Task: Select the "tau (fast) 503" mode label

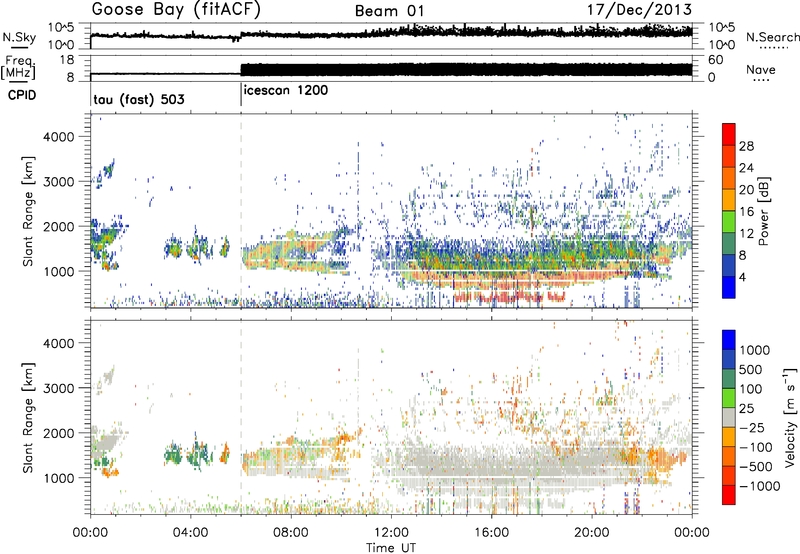Action: point(139,99)
